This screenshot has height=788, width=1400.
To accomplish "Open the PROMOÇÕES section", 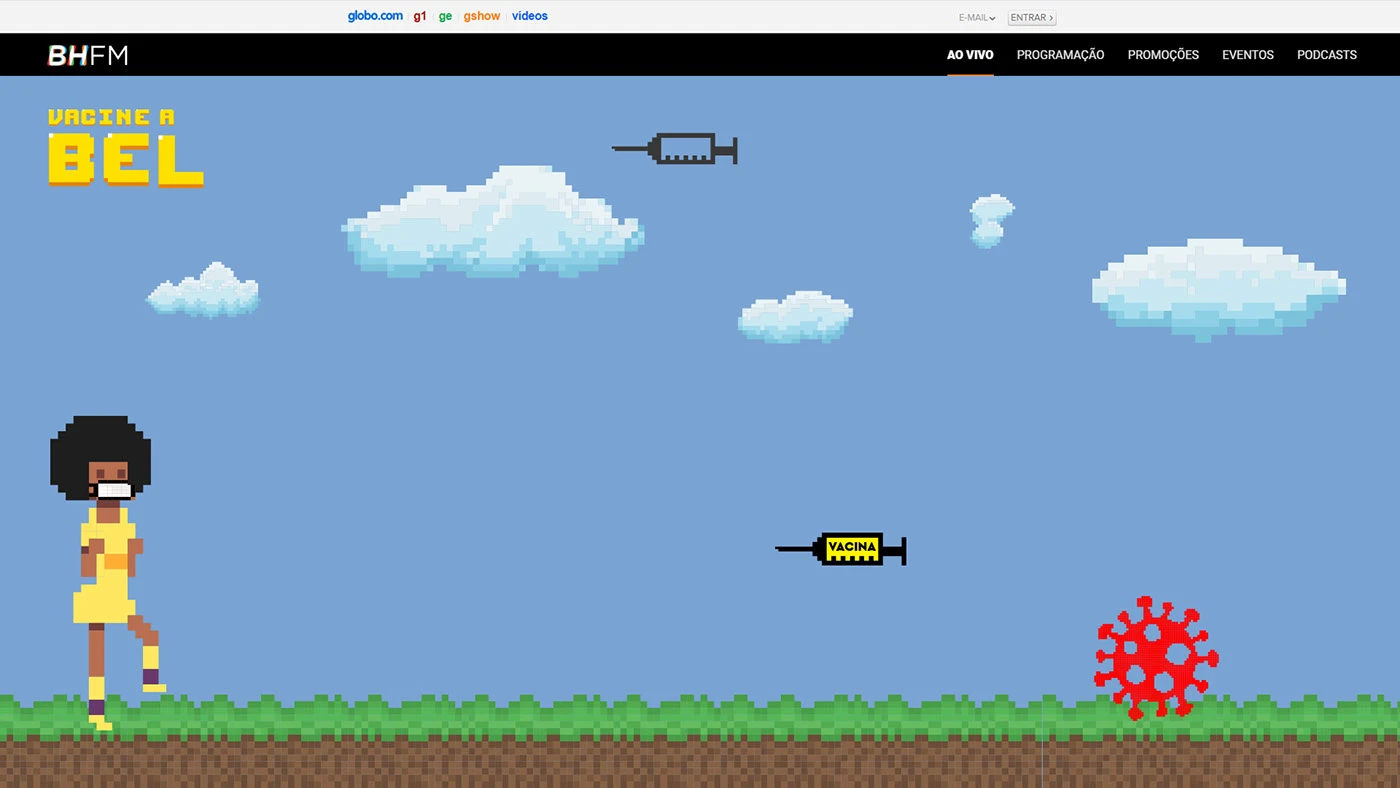I will [1163, 55].
